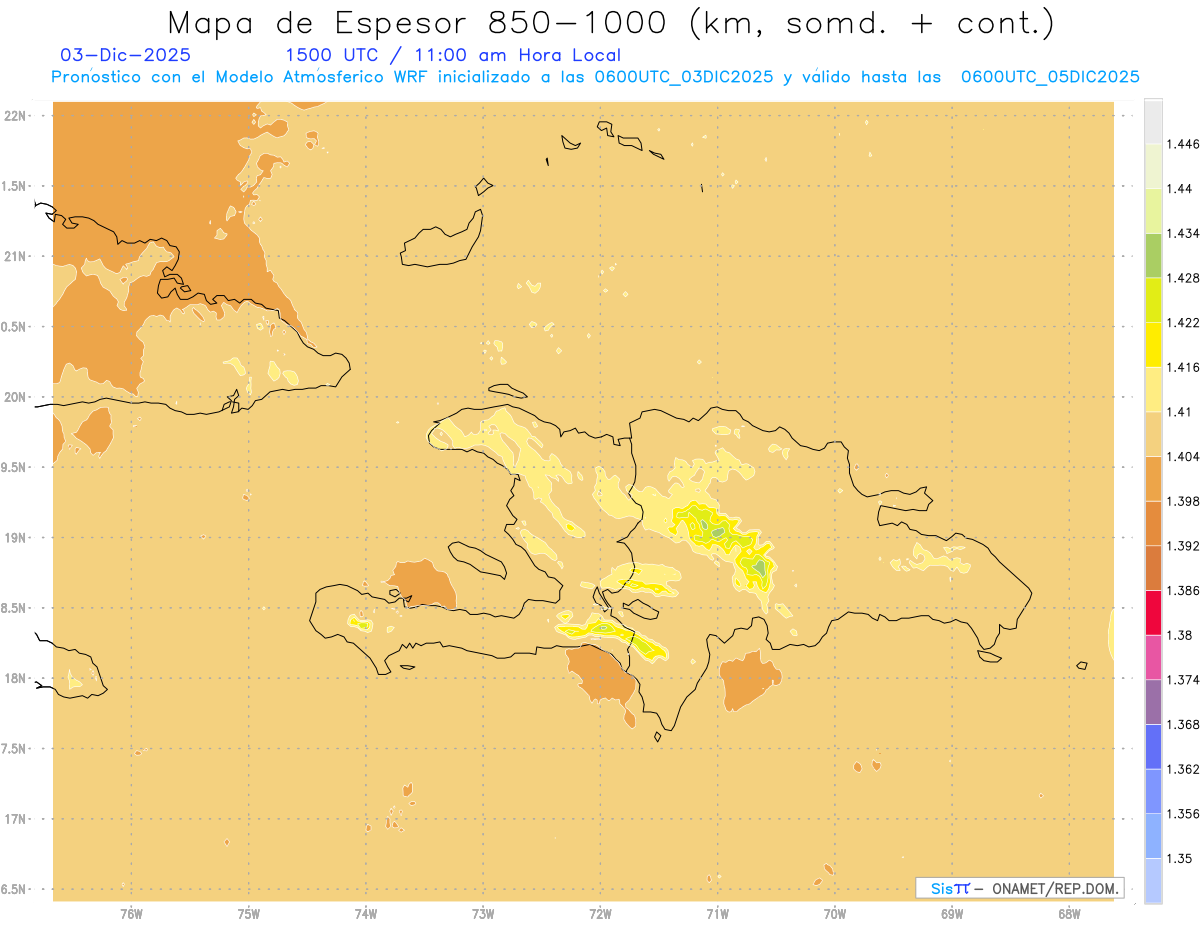Click the pale yellow 1.41–1.416 colorbar segment

tap(1153, 389)
